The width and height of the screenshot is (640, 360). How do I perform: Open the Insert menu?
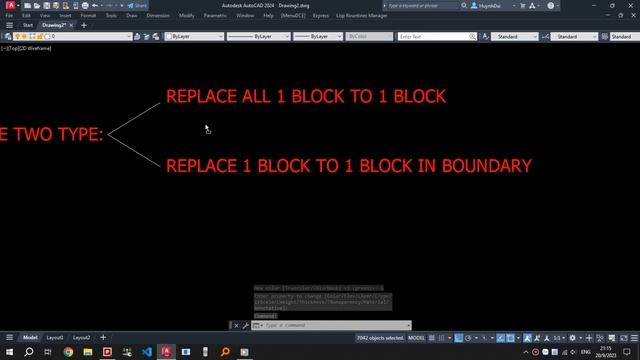[x=65, y=16]
